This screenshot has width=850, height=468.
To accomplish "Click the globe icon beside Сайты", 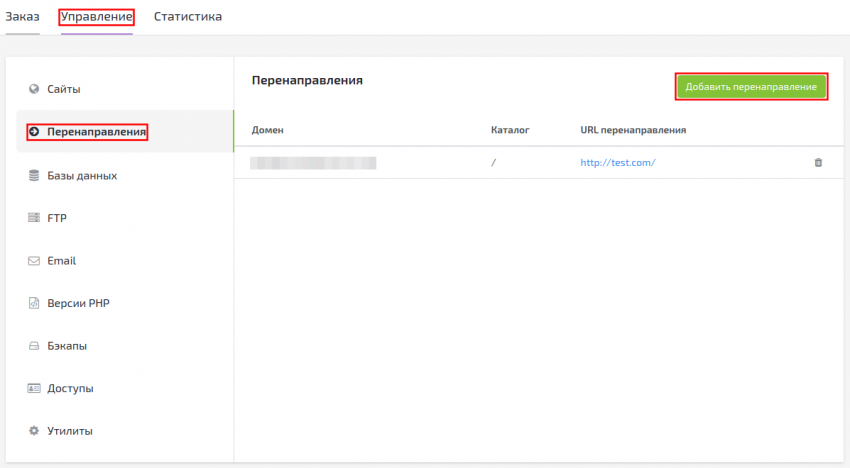I will [33, 89].
